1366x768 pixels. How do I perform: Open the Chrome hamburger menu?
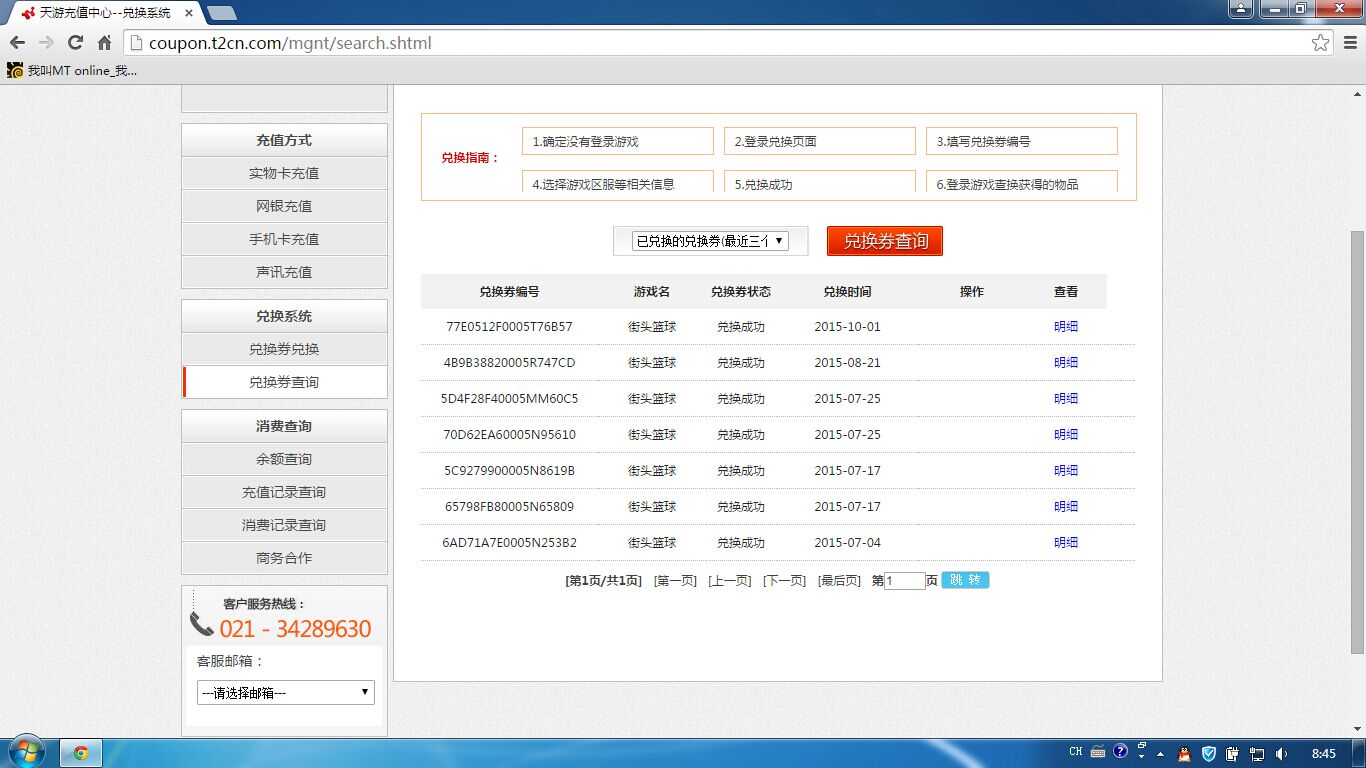1350,43
